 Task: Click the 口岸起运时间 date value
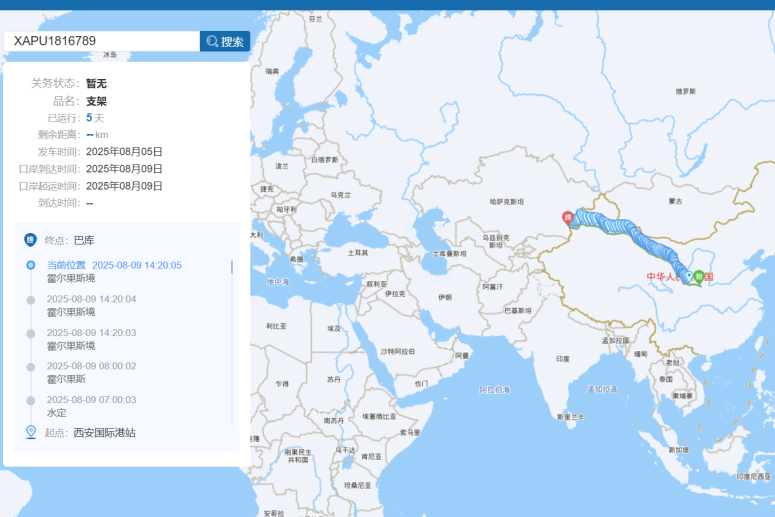(x=124, y=186)
